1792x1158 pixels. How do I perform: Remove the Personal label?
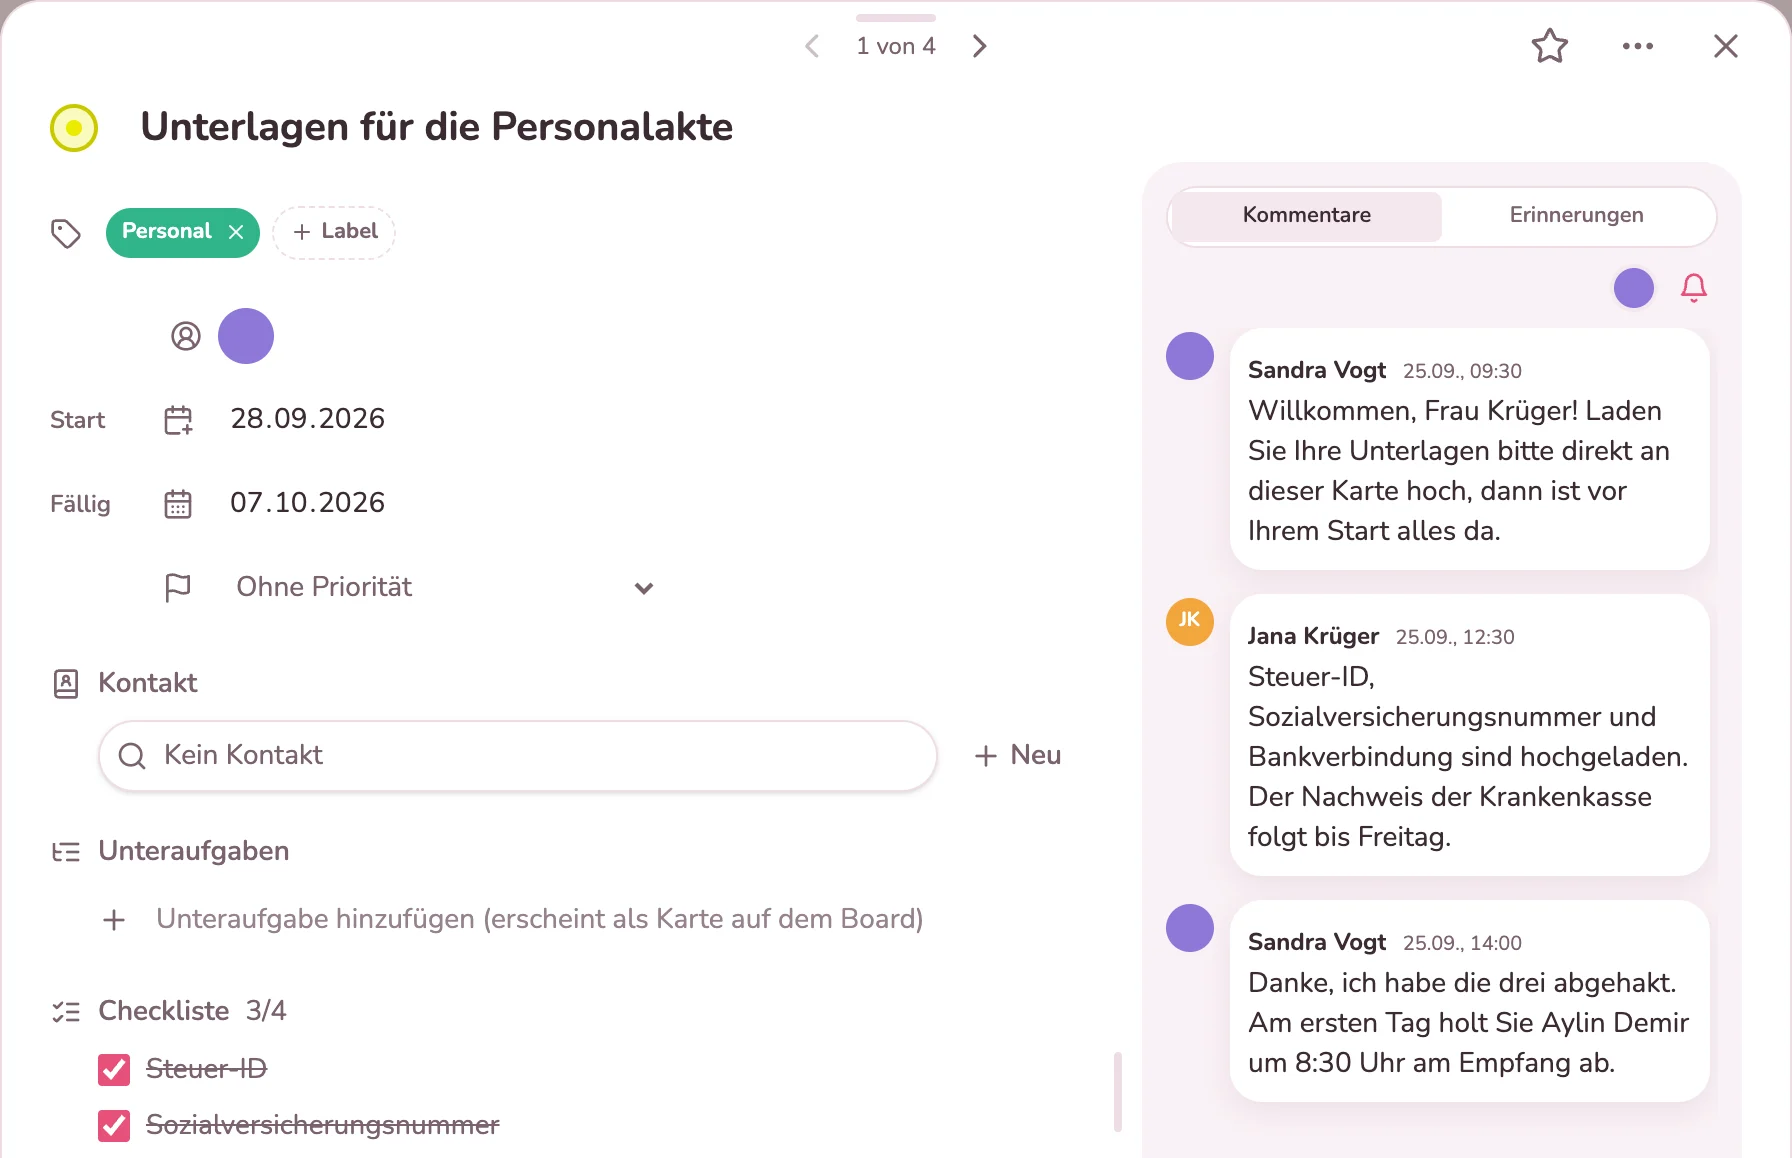tap(236, 232)
